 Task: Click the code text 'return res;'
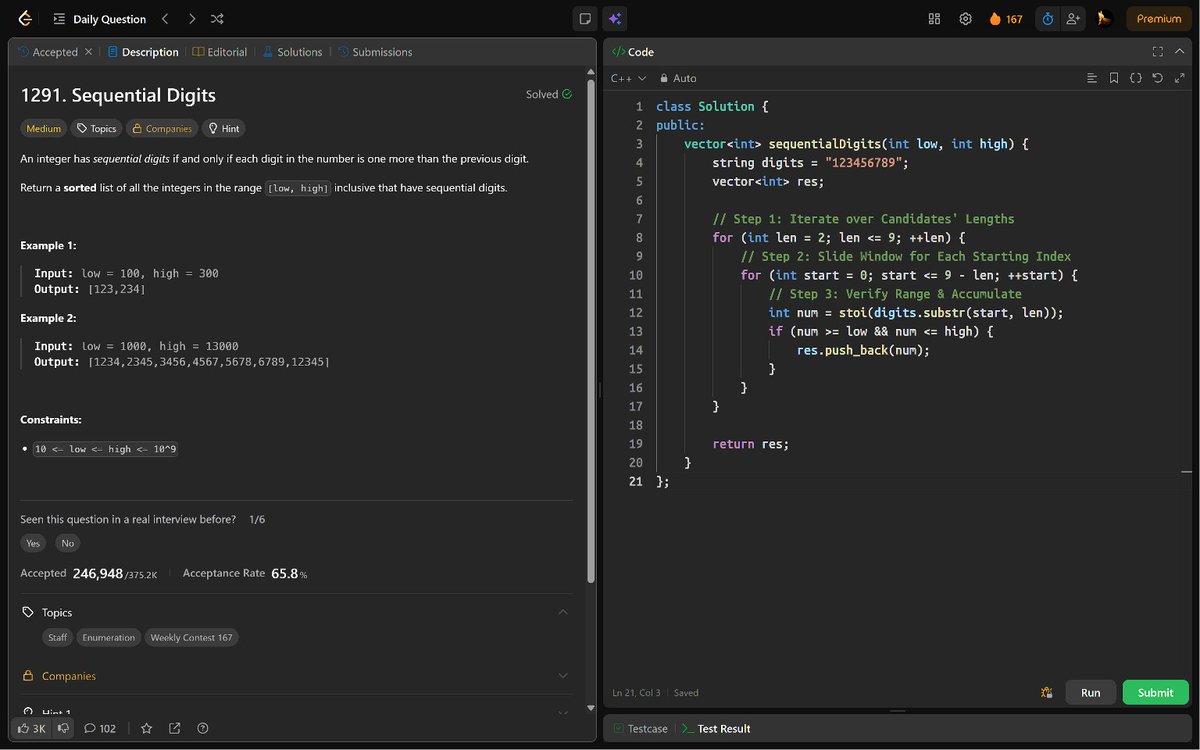(750, 444)
